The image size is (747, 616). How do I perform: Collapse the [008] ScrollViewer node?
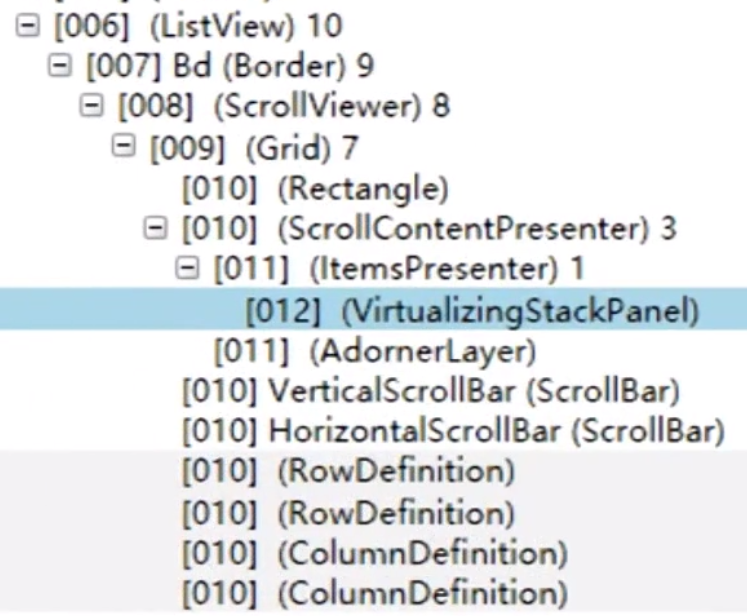pyautogui.click(x=91, y=107)
